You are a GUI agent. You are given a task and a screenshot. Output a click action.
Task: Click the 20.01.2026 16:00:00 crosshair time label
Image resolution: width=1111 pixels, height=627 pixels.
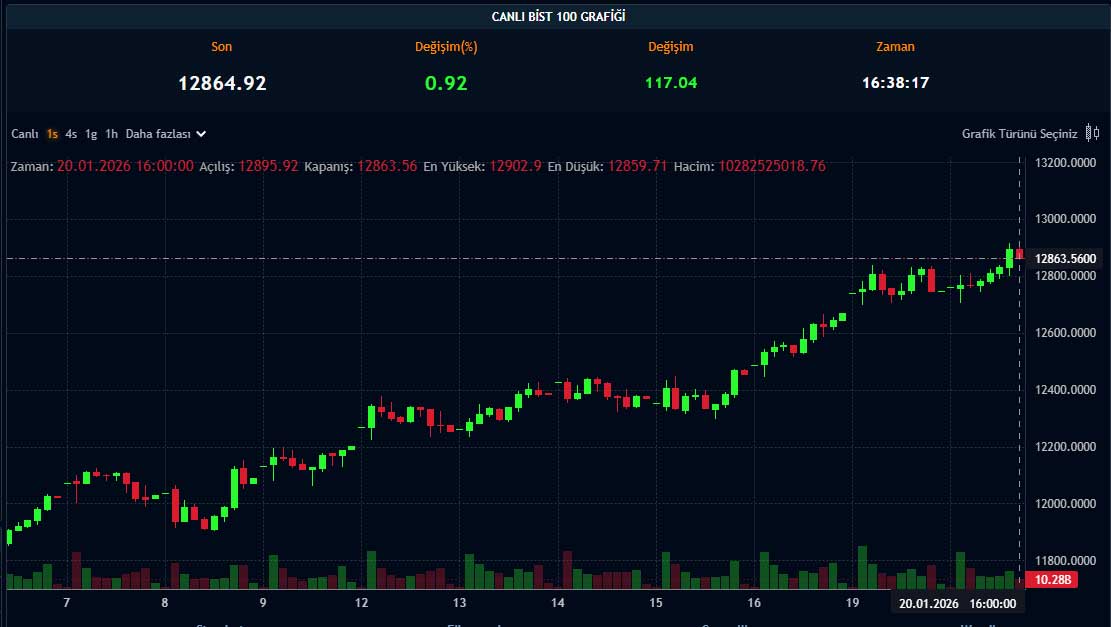click(x=957, y=603)
